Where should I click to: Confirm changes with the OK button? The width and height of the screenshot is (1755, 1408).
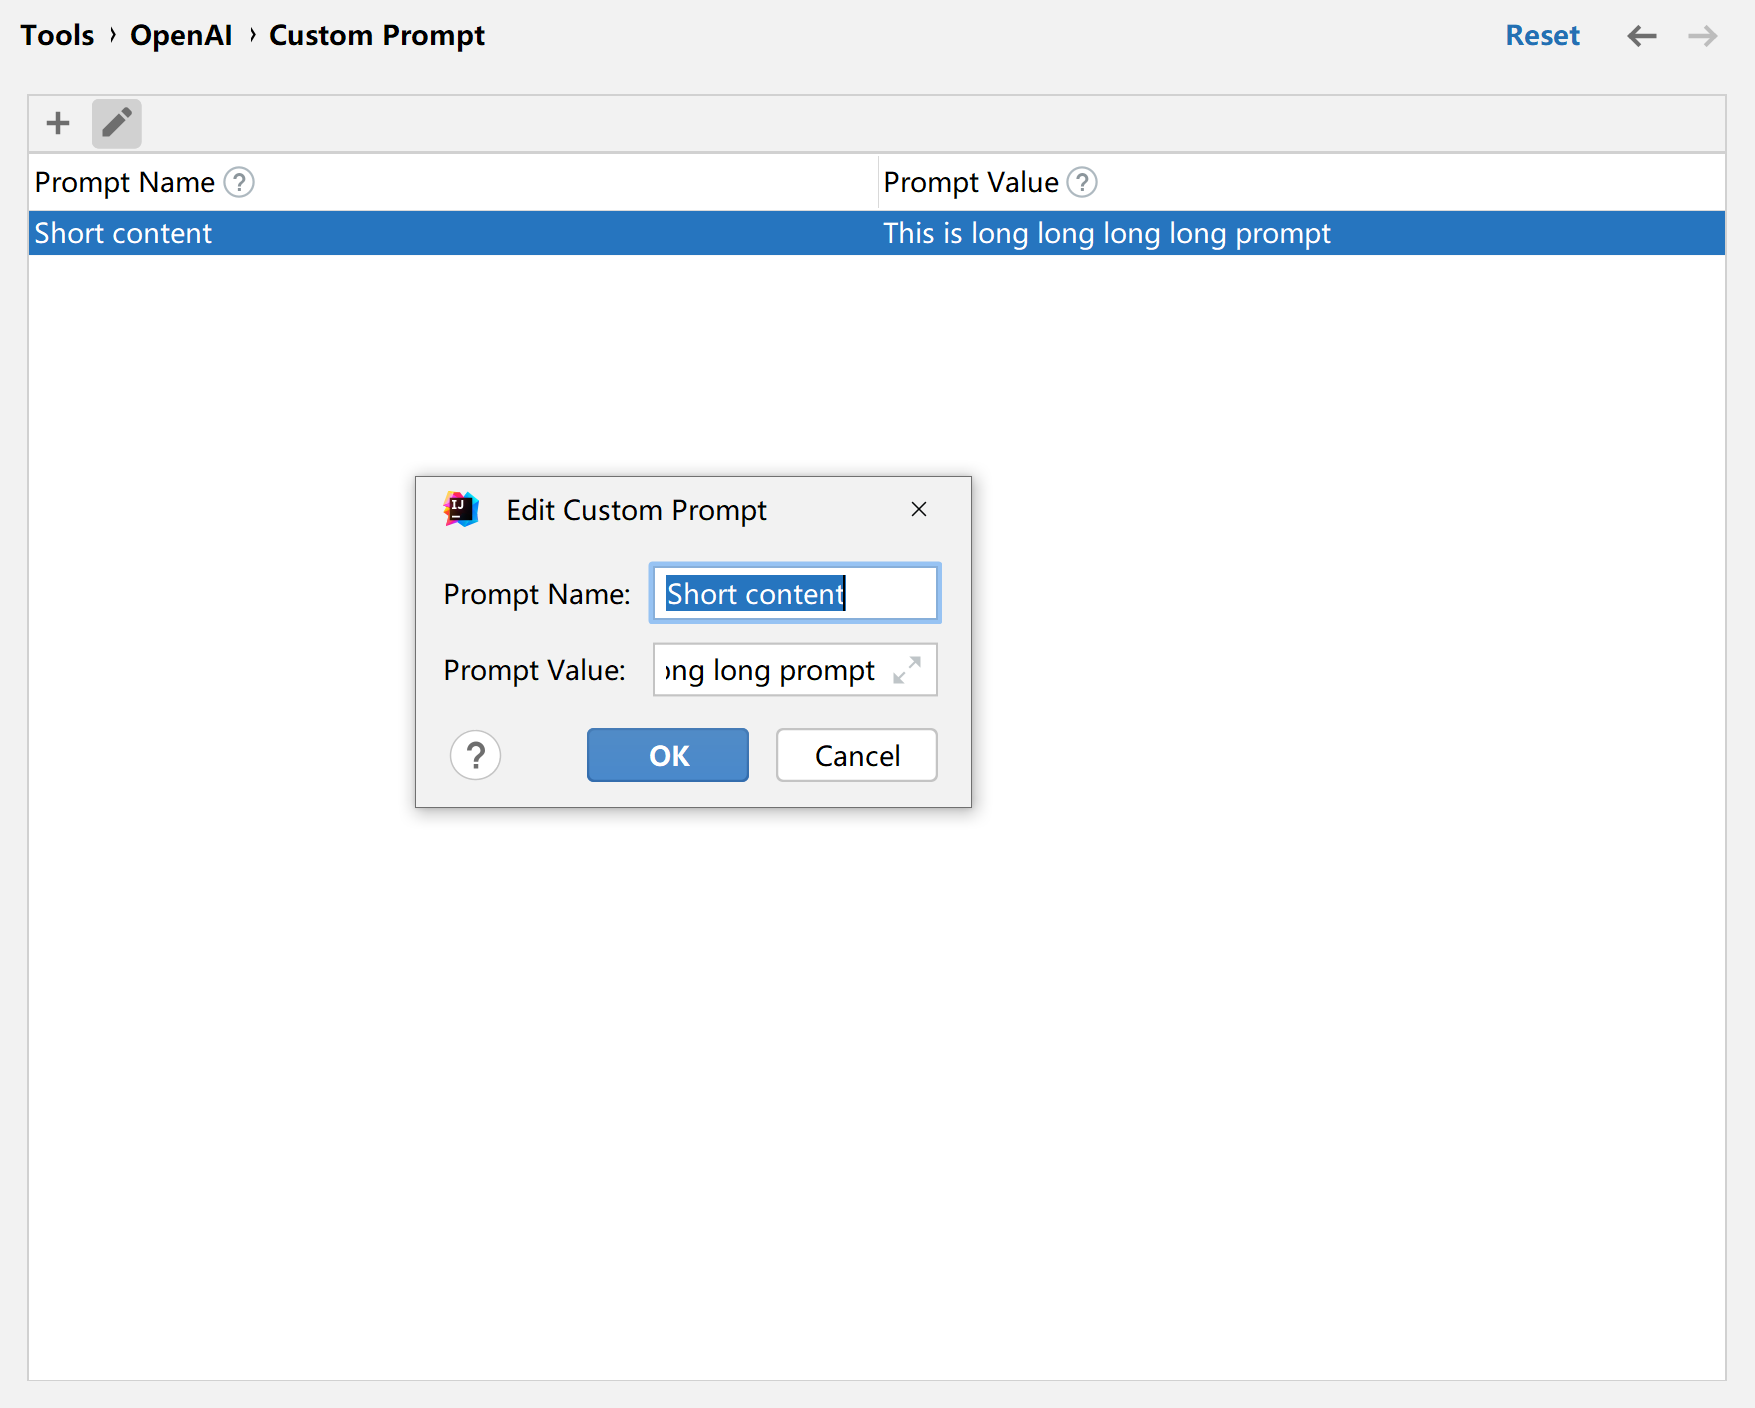[666, 755]
